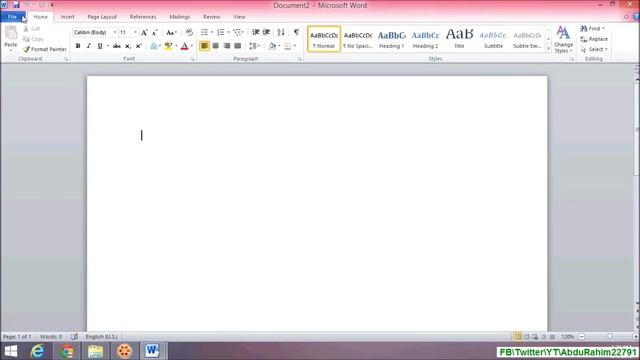Open Paragraph dialog launcher
The image size is (640, 360).
coord(299,60)
